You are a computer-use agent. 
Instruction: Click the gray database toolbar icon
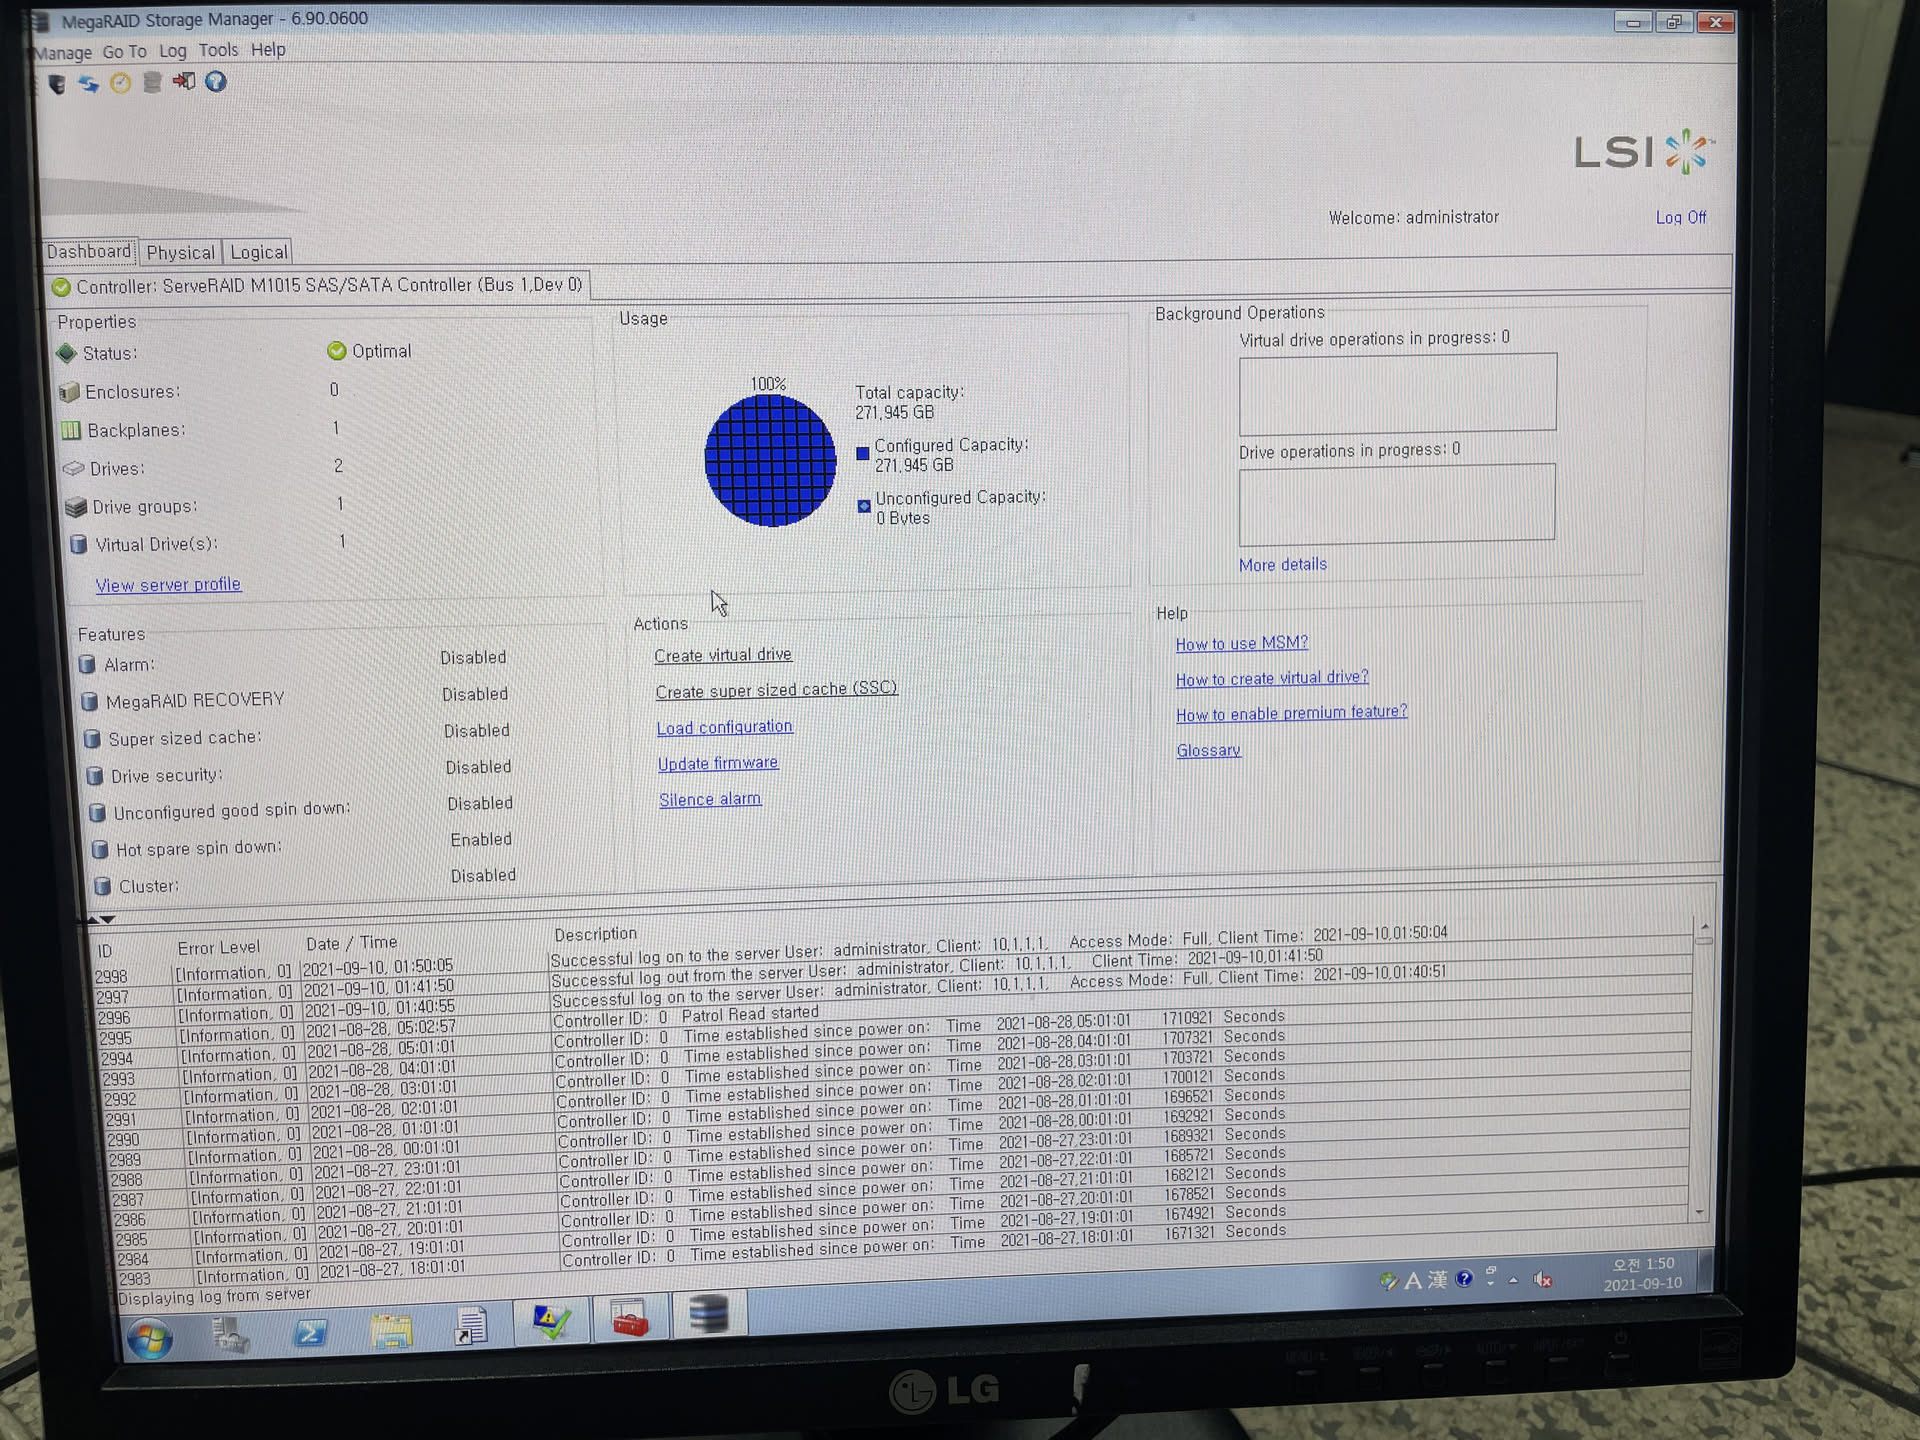click(x=152, y=82)
